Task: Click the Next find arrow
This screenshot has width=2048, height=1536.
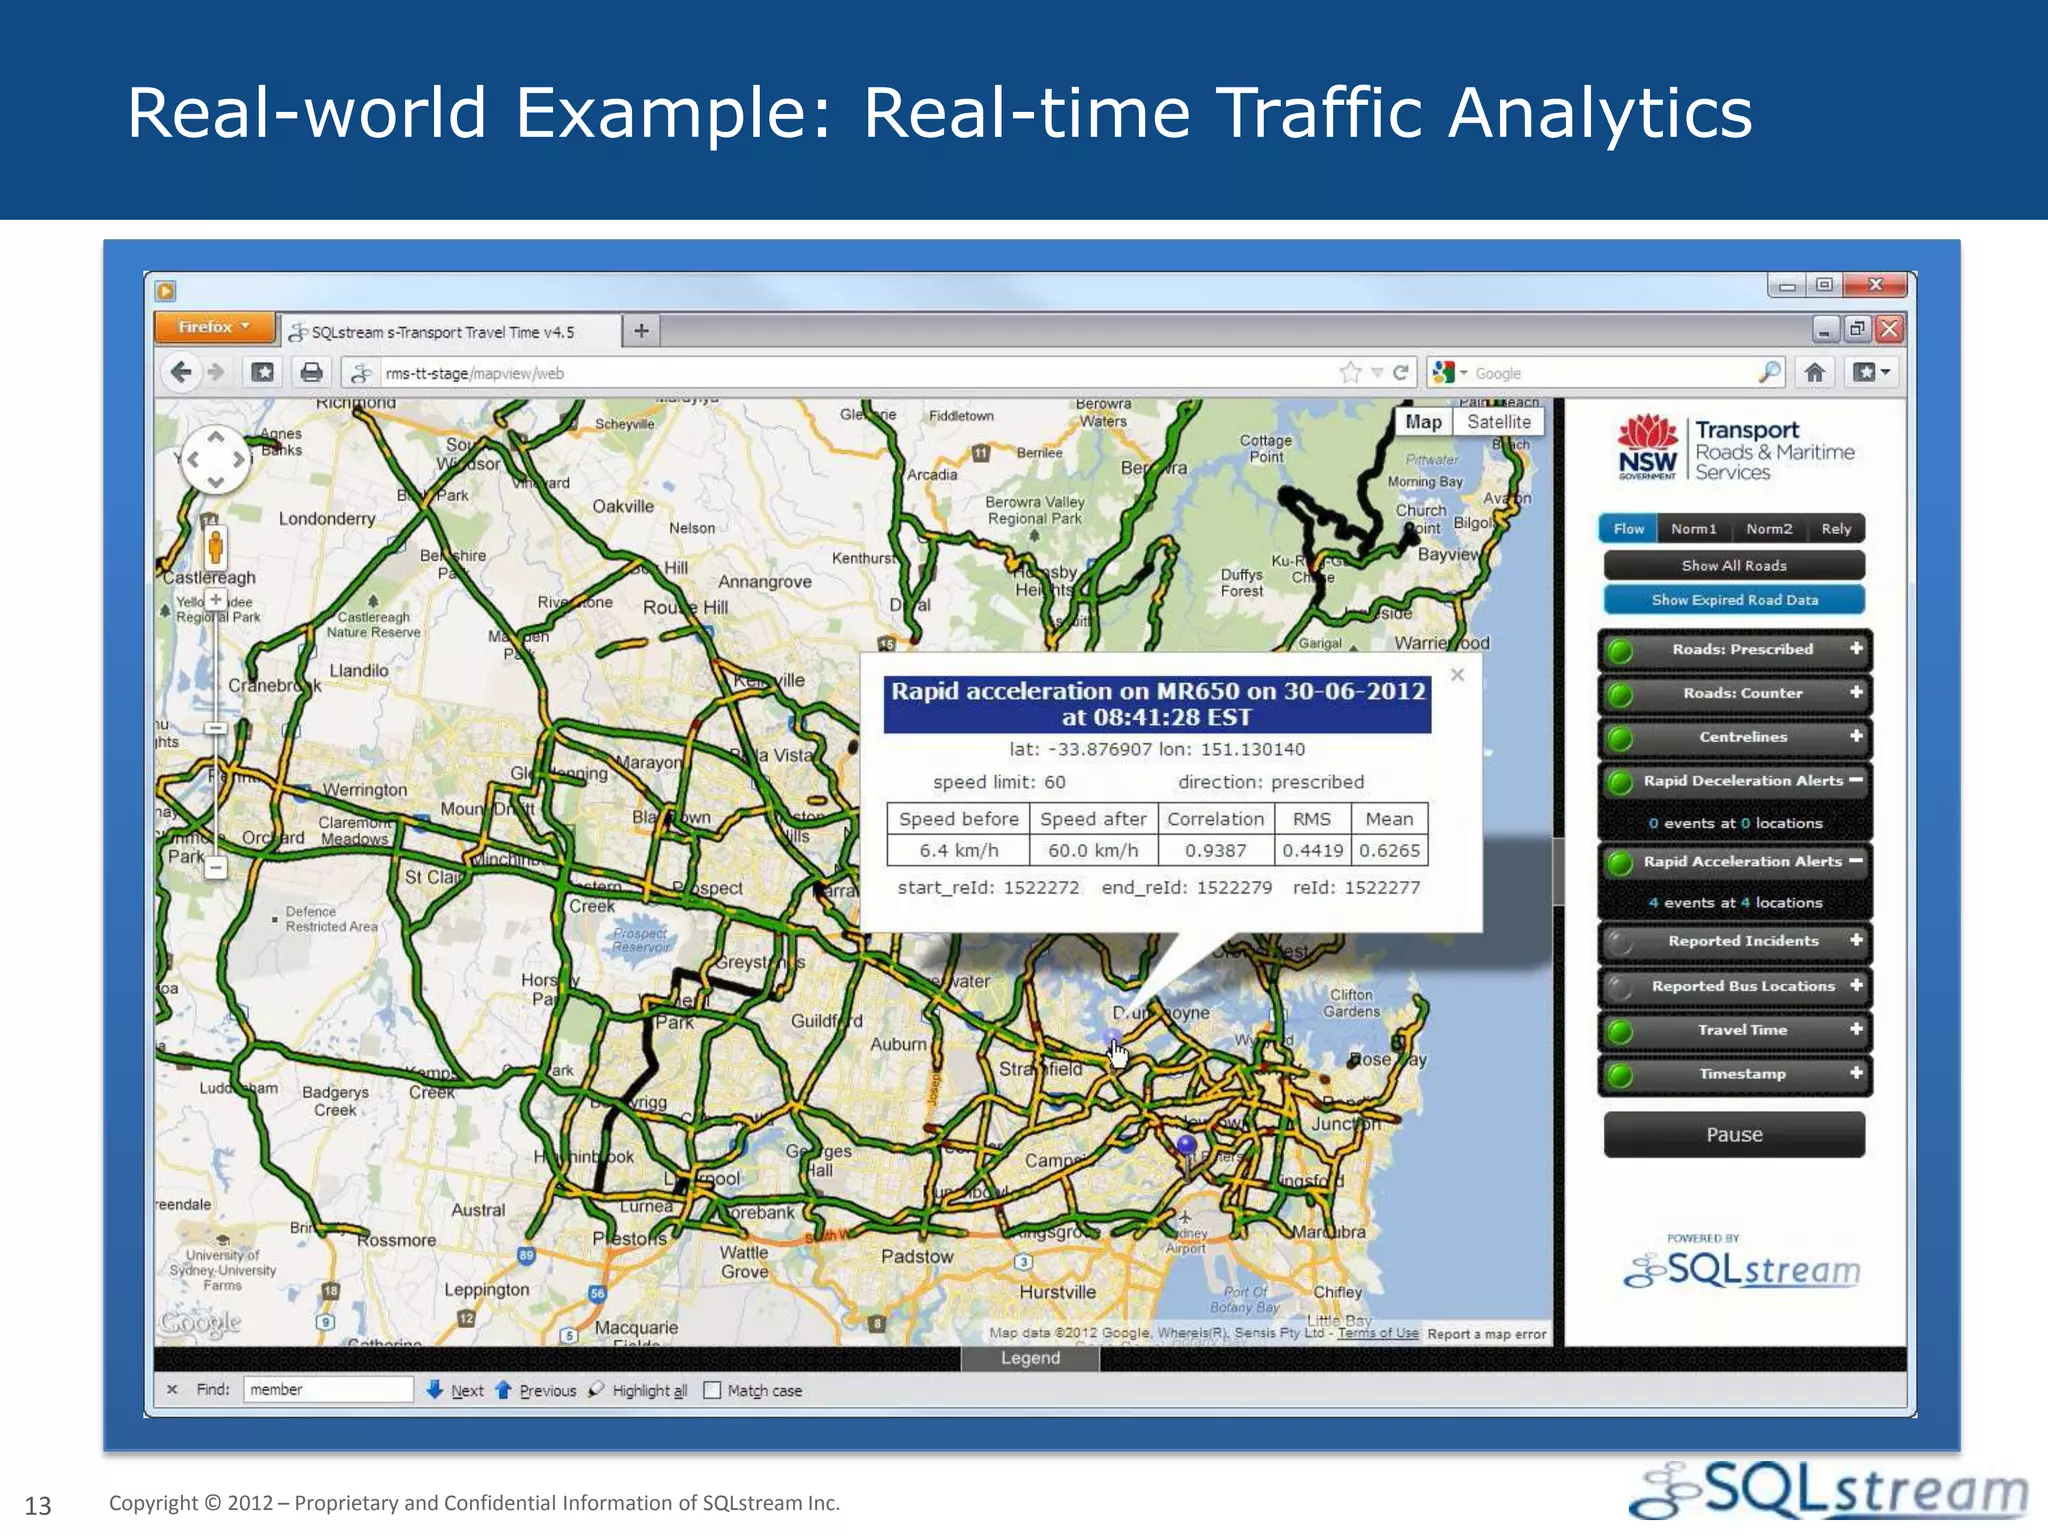Action: [x=455, y=1390]
